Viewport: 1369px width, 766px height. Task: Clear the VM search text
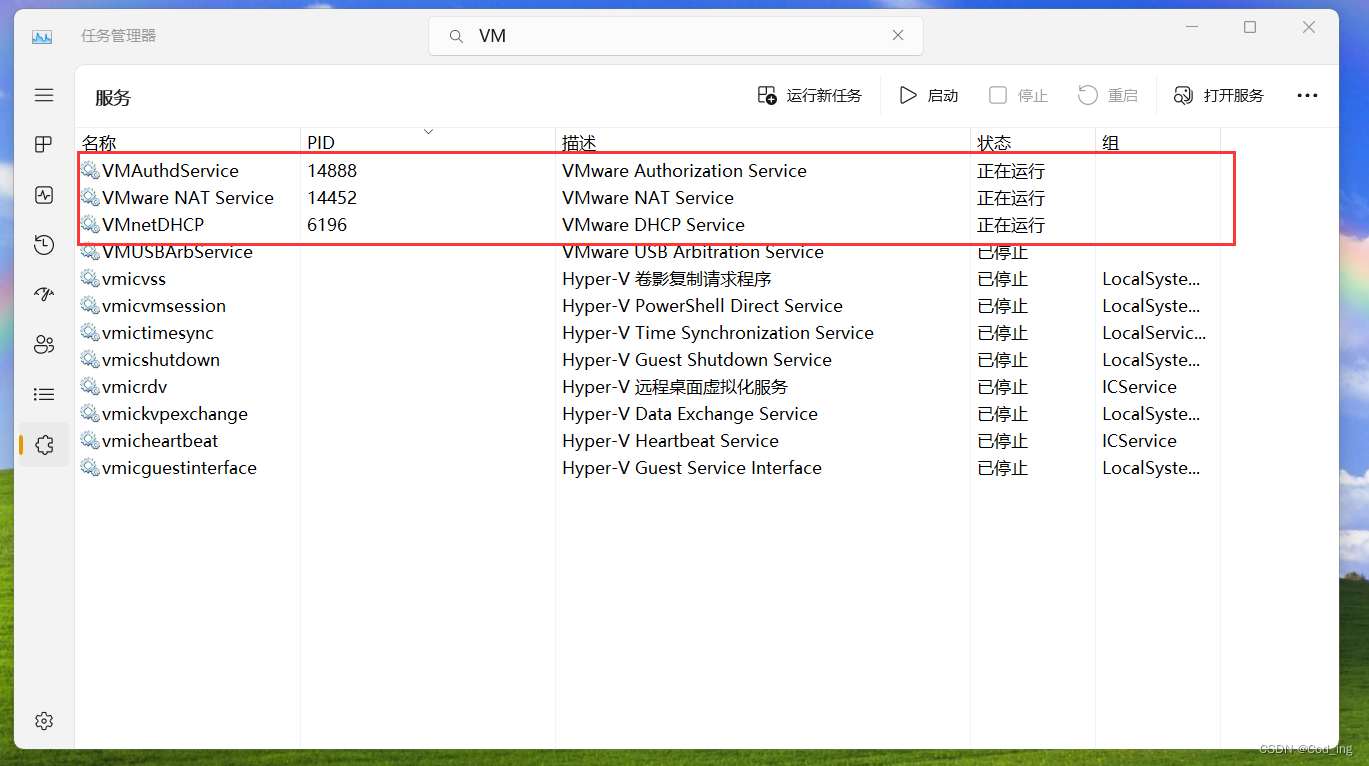(898, 35)
